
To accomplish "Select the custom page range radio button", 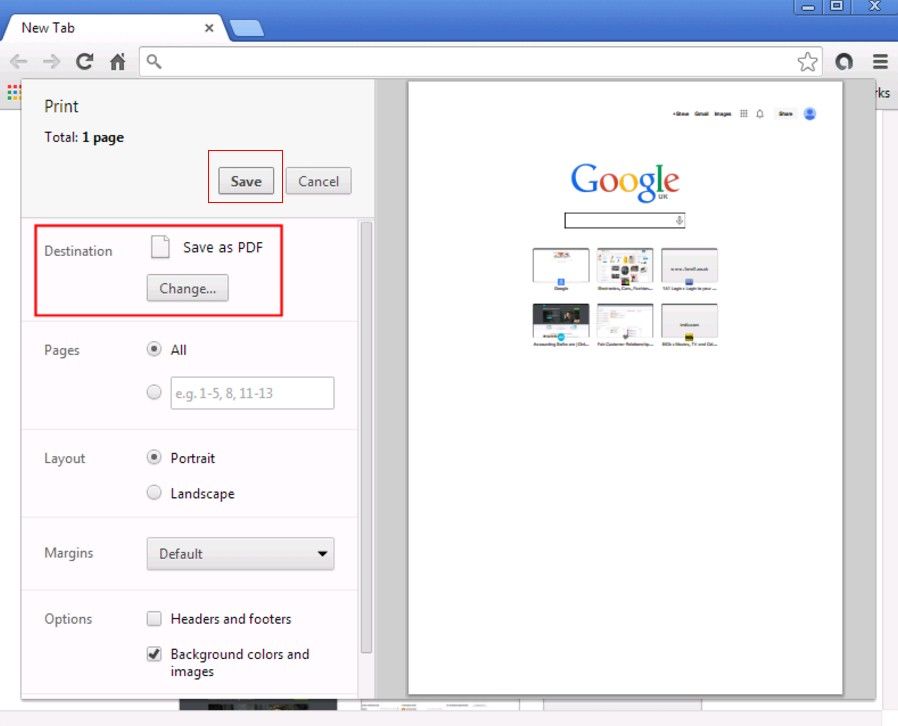I will [153, 392].
